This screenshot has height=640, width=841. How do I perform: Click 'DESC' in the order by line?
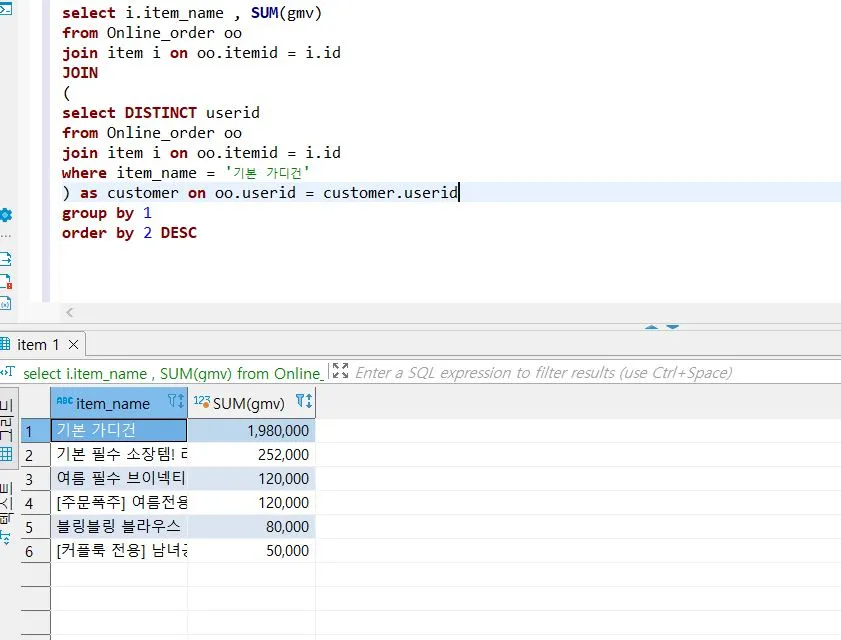click(179, 233)
